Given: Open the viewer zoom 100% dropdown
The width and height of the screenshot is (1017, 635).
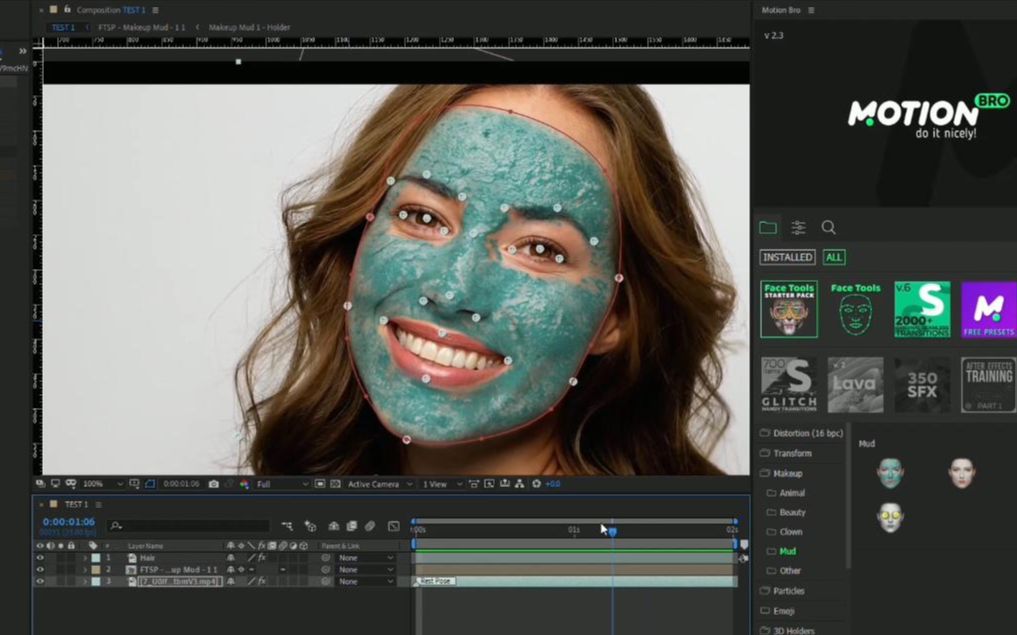Looking at the screenshot, I should 102,484.
